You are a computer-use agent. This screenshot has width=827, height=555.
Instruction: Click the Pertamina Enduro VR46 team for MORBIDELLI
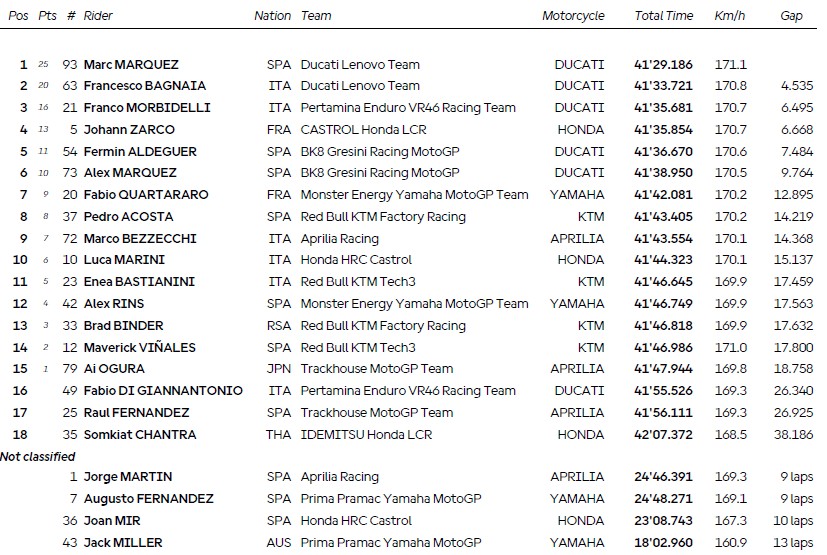pos(408,108)
